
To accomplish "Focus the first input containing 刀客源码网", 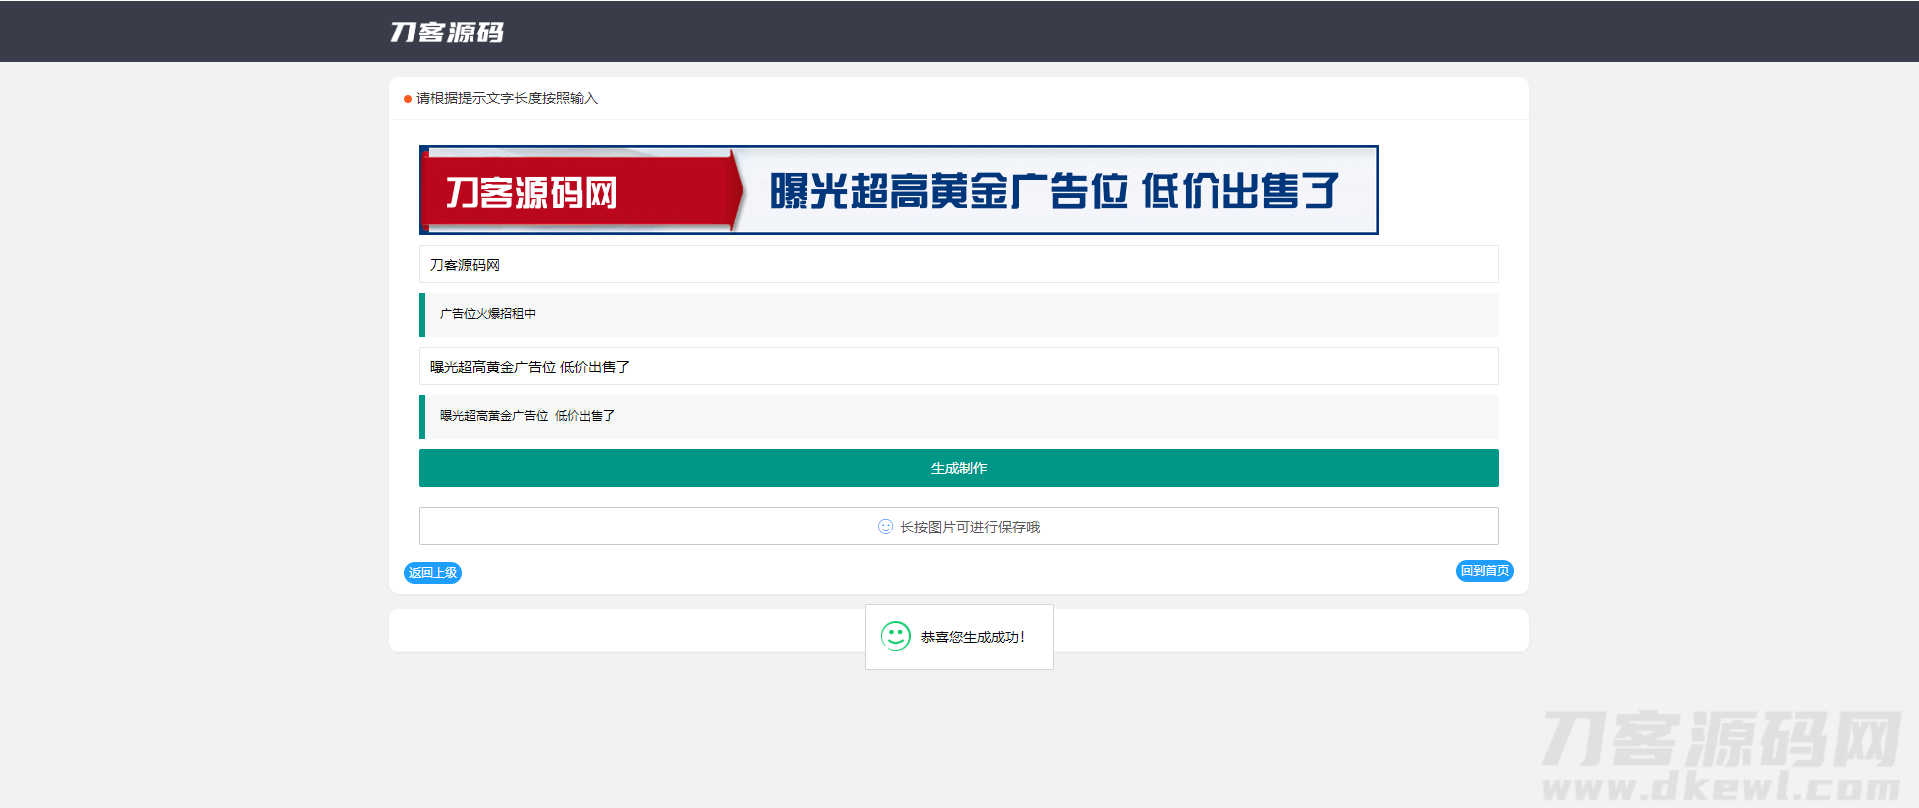I will [x=958, y=265].
